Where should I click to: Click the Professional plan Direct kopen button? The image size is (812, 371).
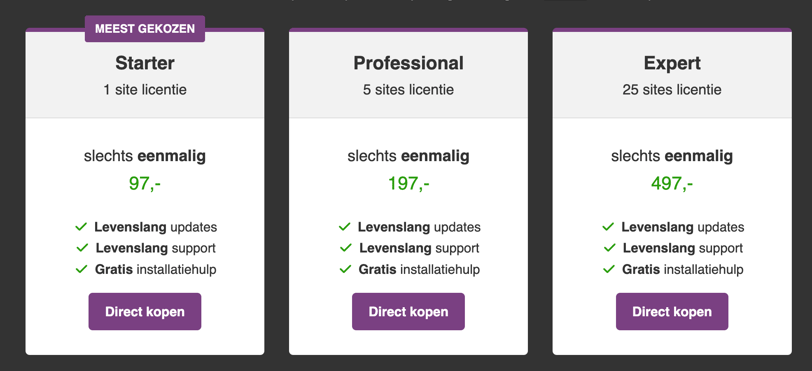[x=408, y=311]
